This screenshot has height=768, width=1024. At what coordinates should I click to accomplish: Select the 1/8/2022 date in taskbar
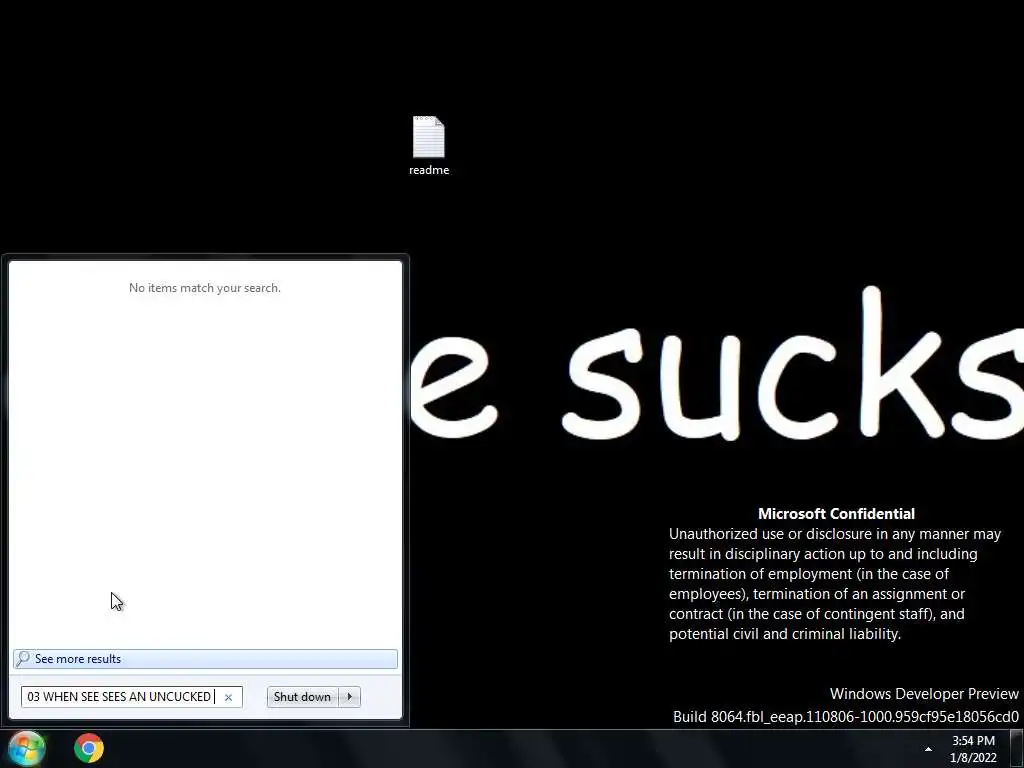973,758
